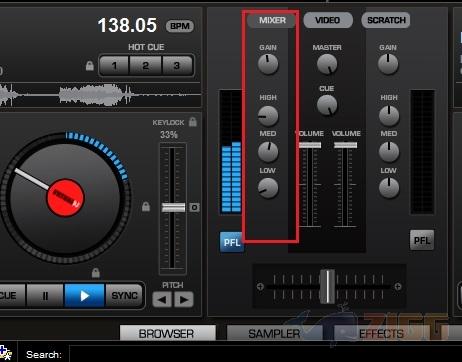The height and width of the screenshot is (362, 462).
Task: Click the right crossfader plus icon
Action: (398, 286)
